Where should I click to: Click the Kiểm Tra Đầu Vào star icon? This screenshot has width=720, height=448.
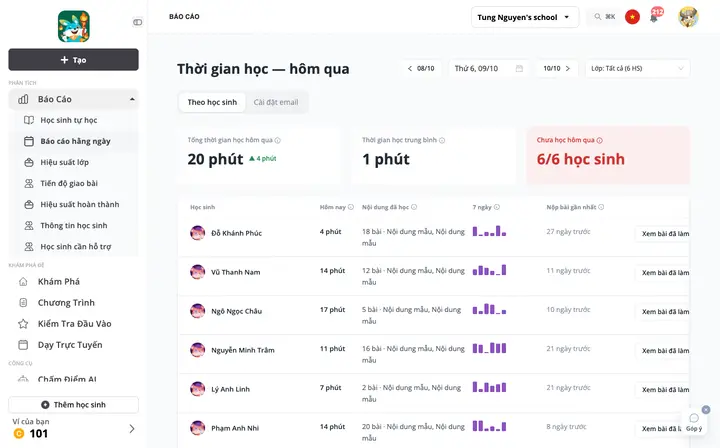(x=23, y=324)
